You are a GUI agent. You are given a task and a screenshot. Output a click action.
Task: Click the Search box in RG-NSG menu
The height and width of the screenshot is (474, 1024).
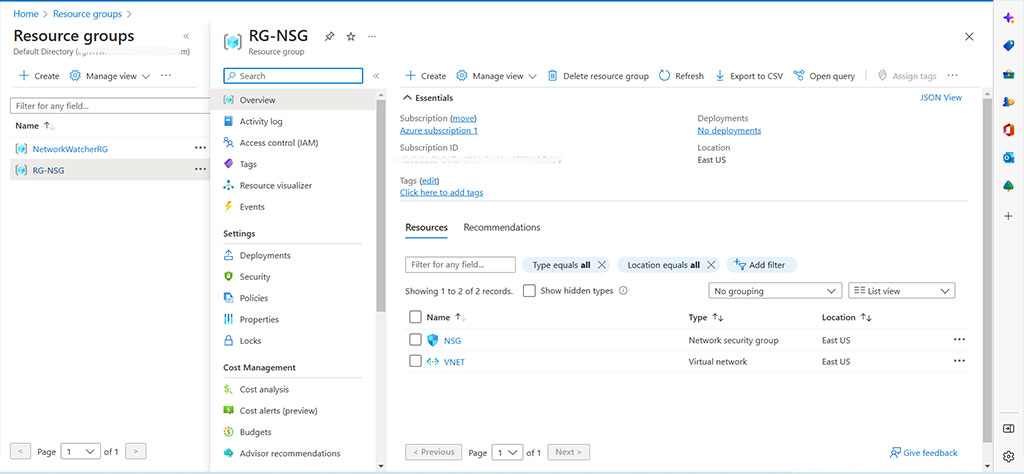coord(293,76)
